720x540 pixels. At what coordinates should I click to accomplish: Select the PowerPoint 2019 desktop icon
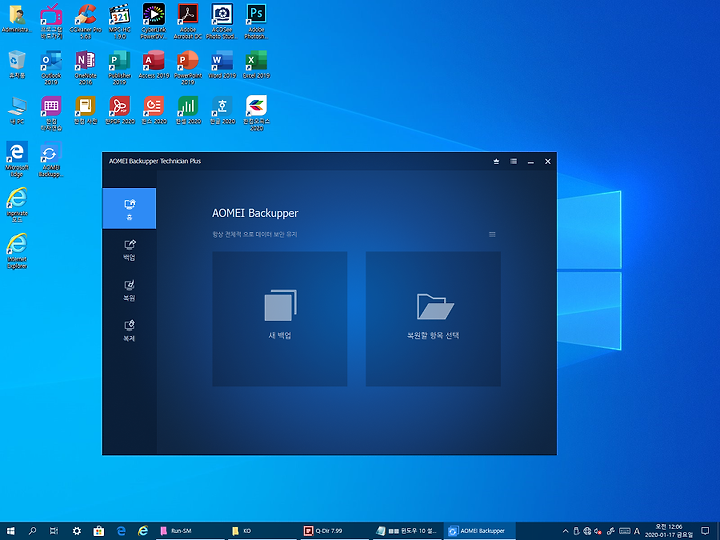click(188, 67)
